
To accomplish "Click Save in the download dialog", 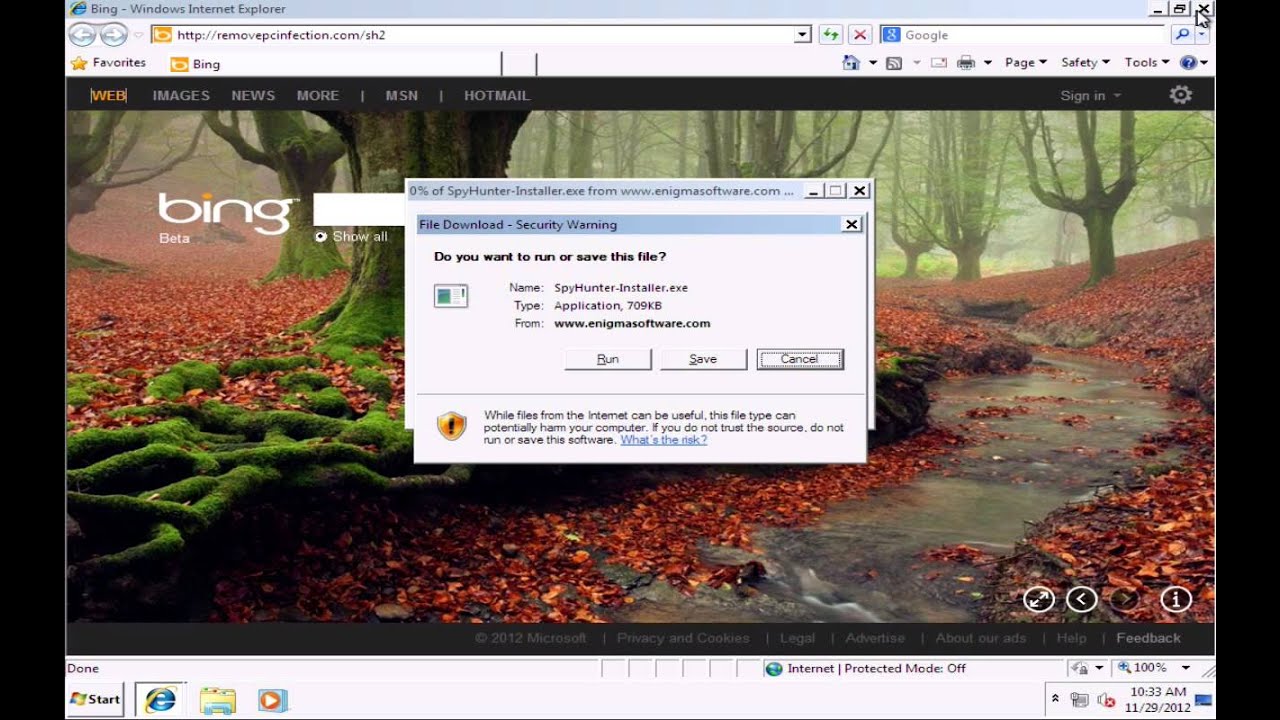I will point(703,359).
